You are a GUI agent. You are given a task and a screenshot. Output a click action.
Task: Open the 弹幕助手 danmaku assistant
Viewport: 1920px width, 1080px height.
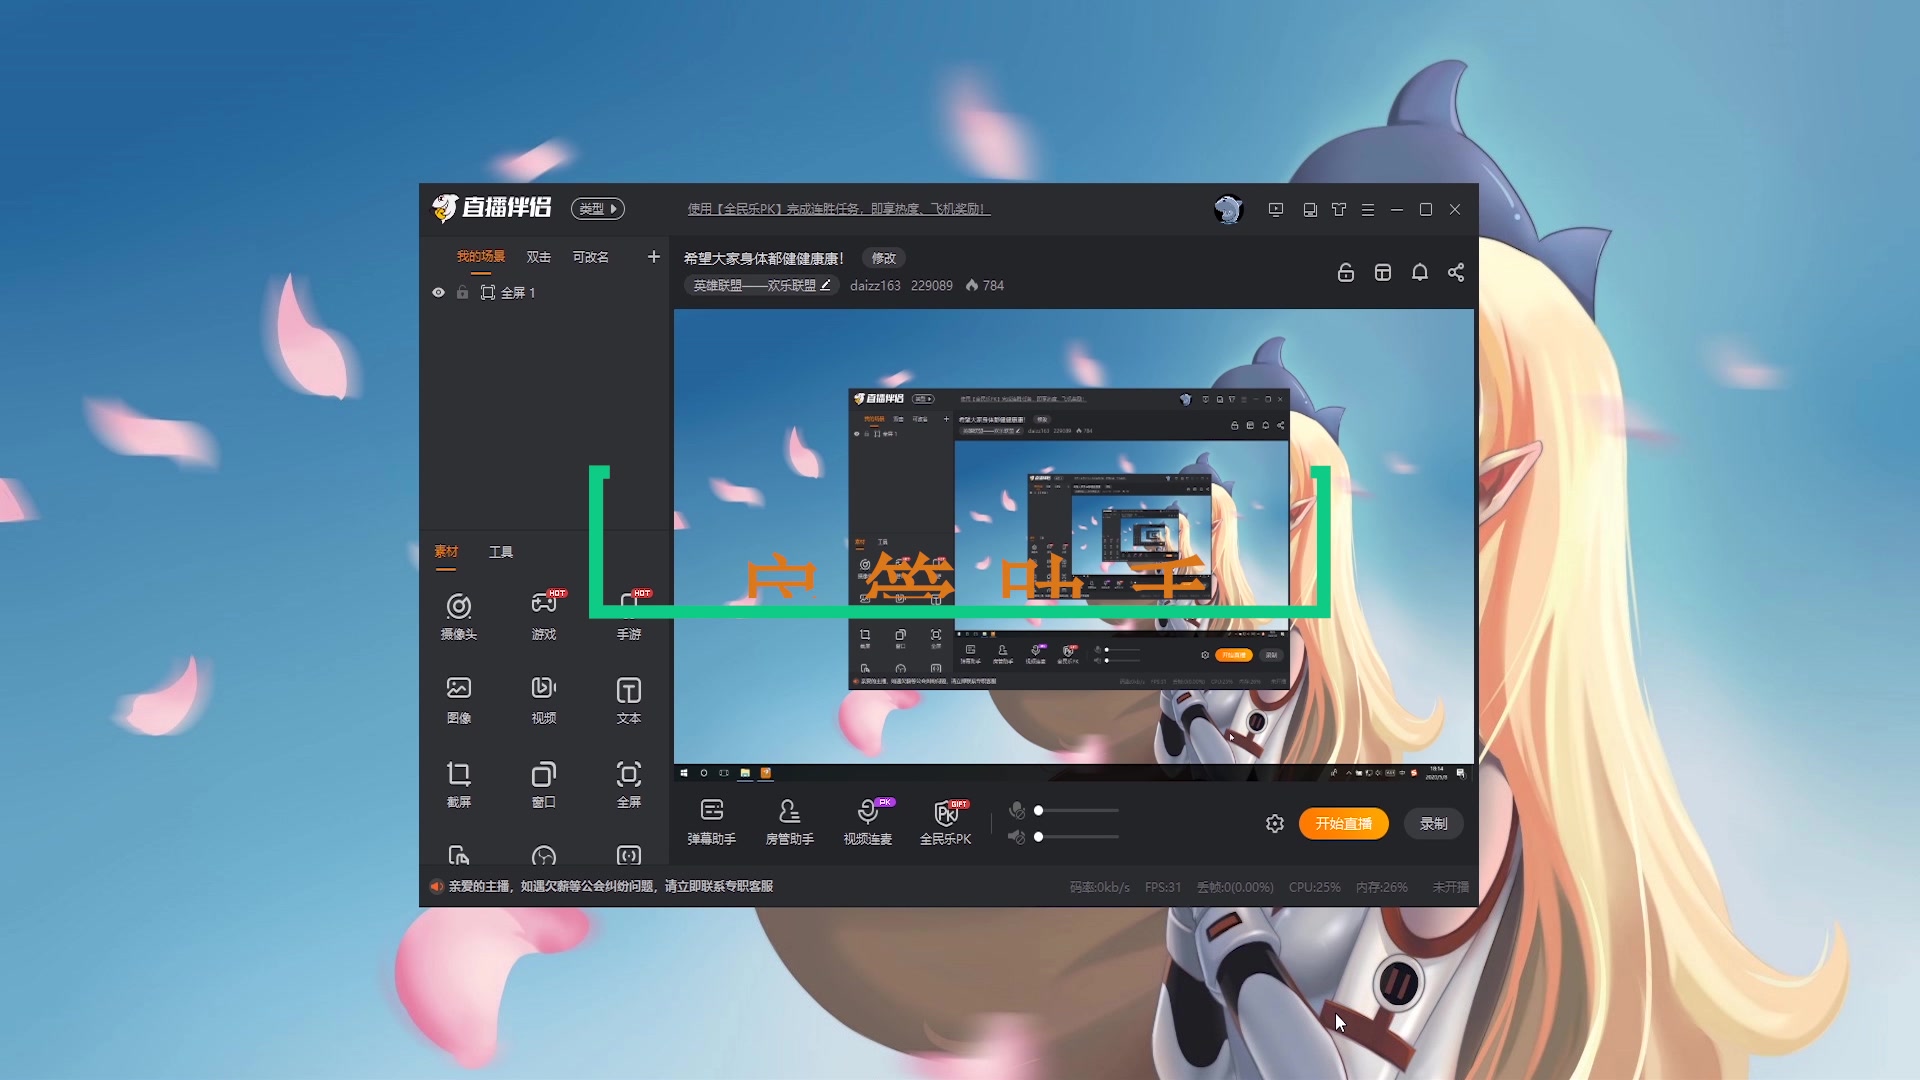[x=712, y=822]
